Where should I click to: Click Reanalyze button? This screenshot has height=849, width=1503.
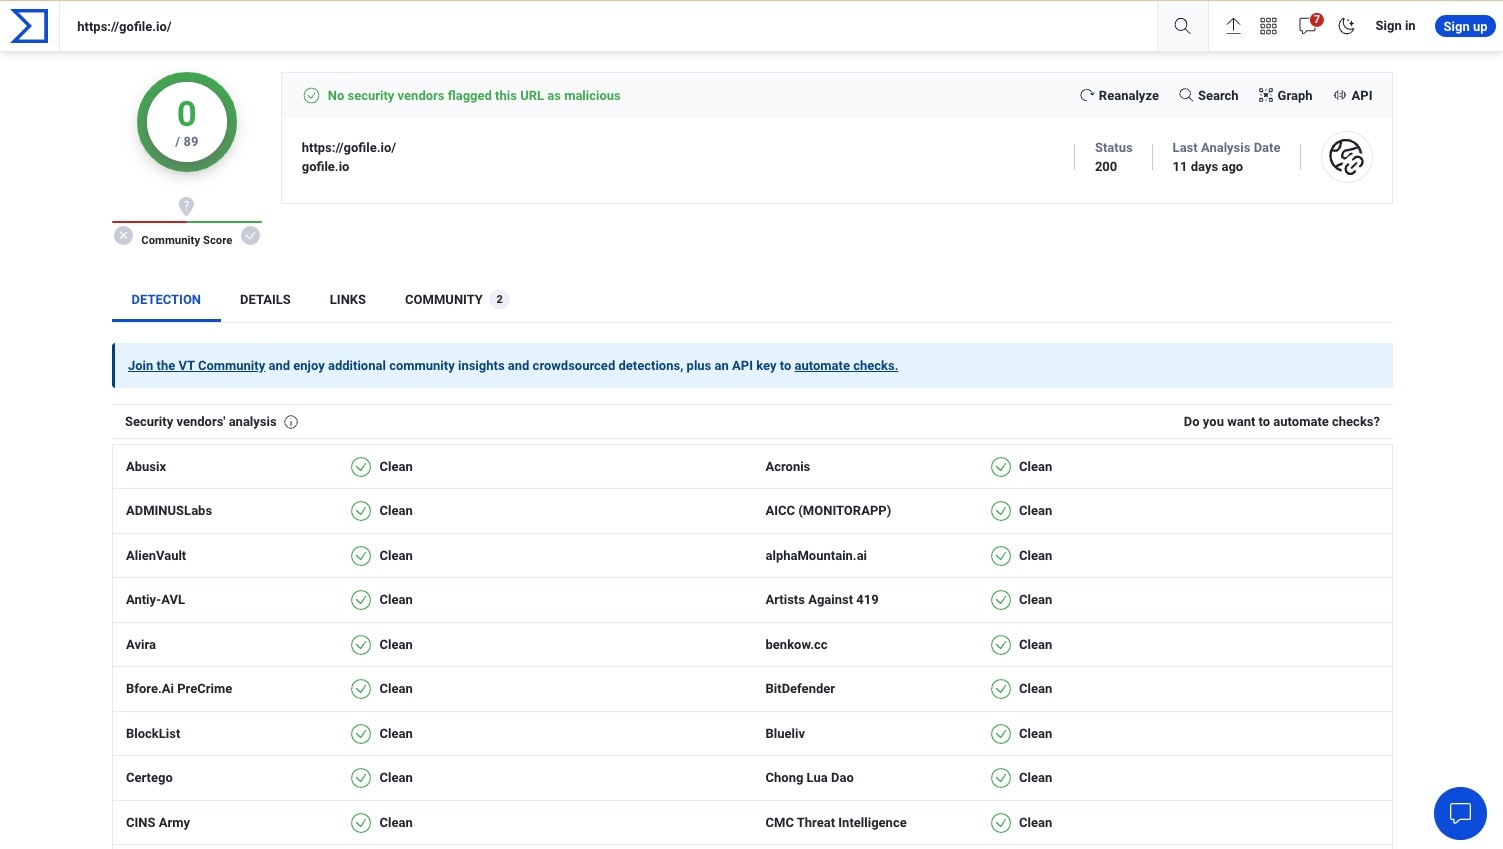[1119, 95]
